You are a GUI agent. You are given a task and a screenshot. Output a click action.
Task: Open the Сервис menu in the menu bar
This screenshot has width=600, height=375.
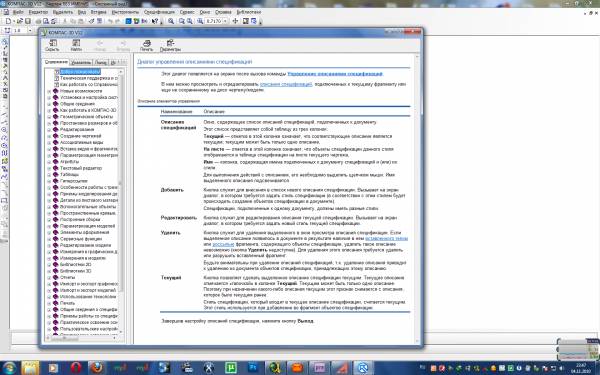[x=187, y=12]
